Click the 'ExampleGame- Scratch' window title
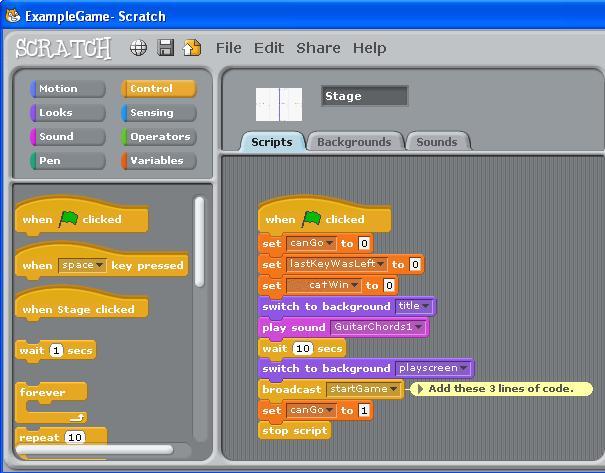Viewport: 605px width, 473px height. tap(95, 16)
